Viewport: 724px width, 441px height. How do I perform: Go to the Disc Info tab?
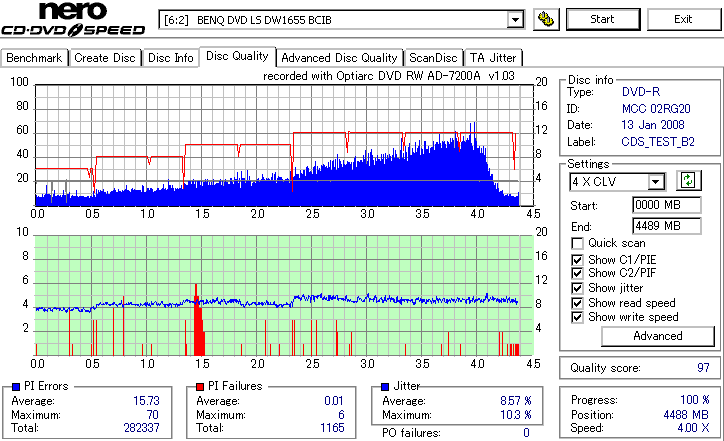click(170, 58)
